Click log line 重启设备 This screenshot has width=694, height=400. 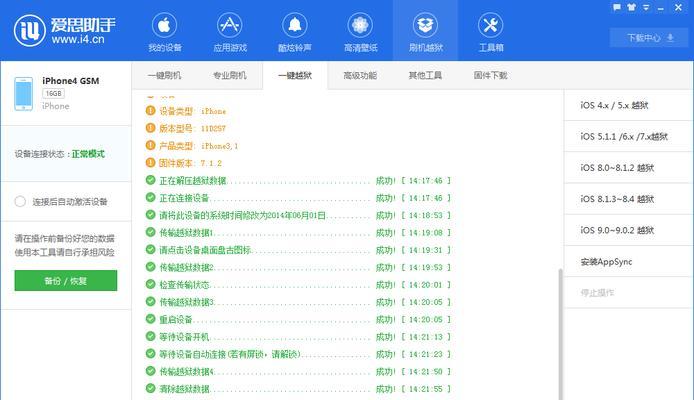[x=298, y=319]
